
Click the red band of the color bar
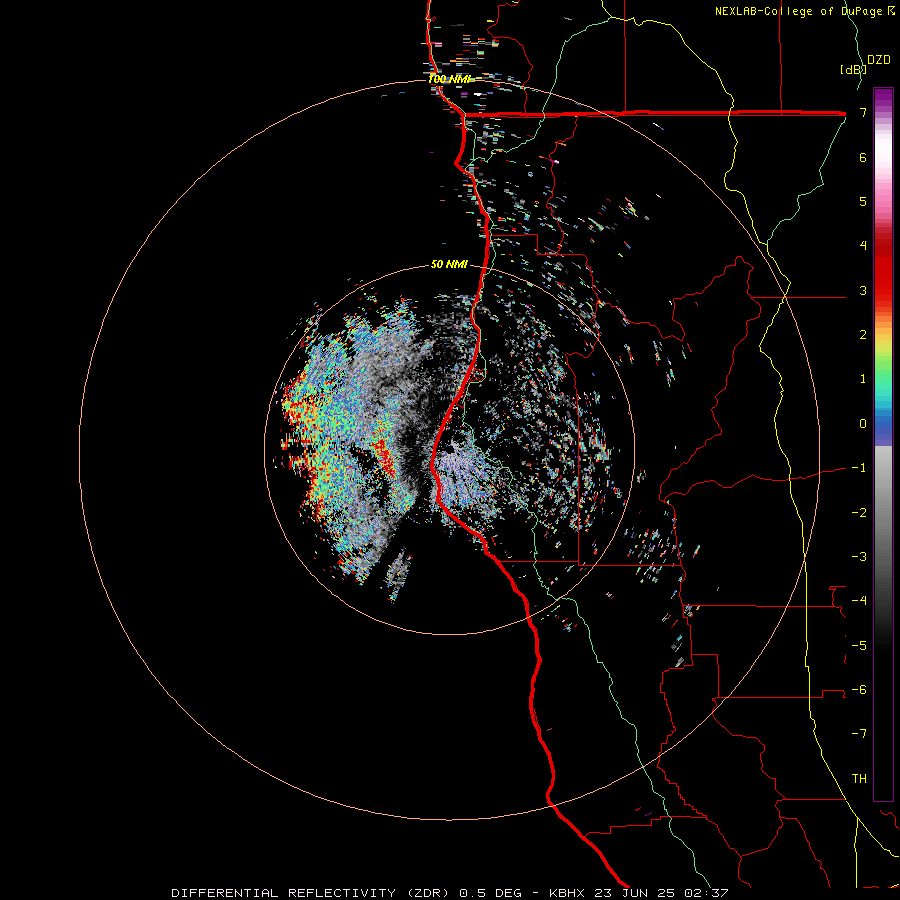pyautogui.click(x=883, y=270)
